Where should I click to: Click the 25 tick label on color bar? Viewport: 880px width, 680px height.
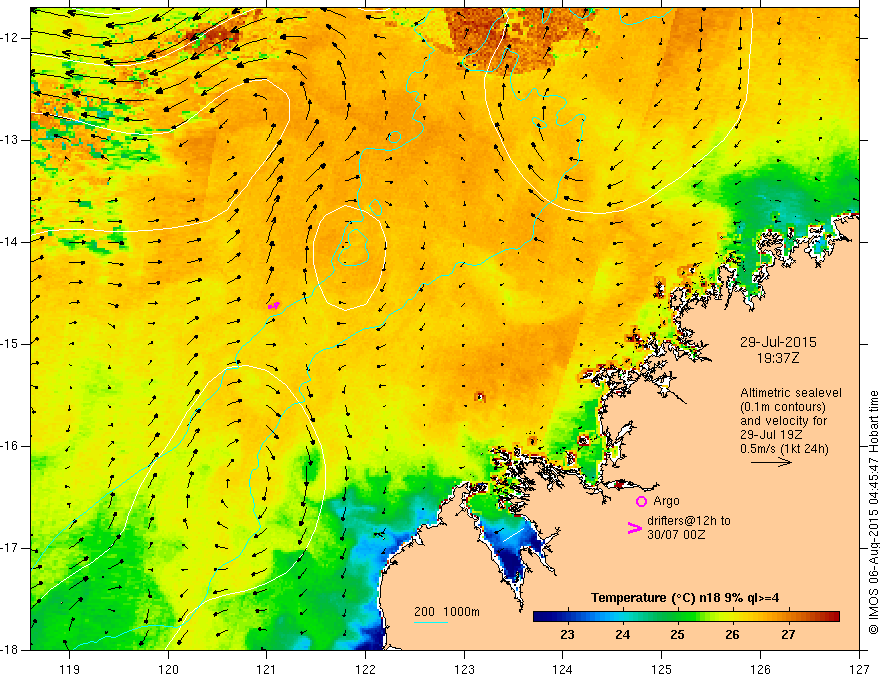tap(677, 635)
